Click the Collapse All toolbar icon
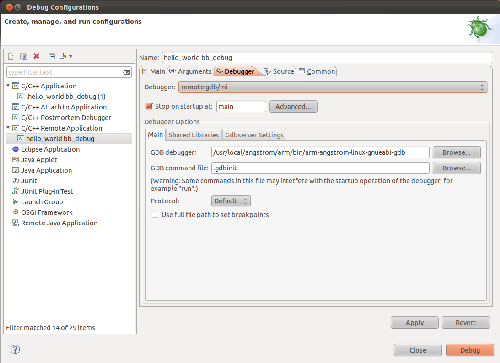500x363 pixels. coord(52,56)
